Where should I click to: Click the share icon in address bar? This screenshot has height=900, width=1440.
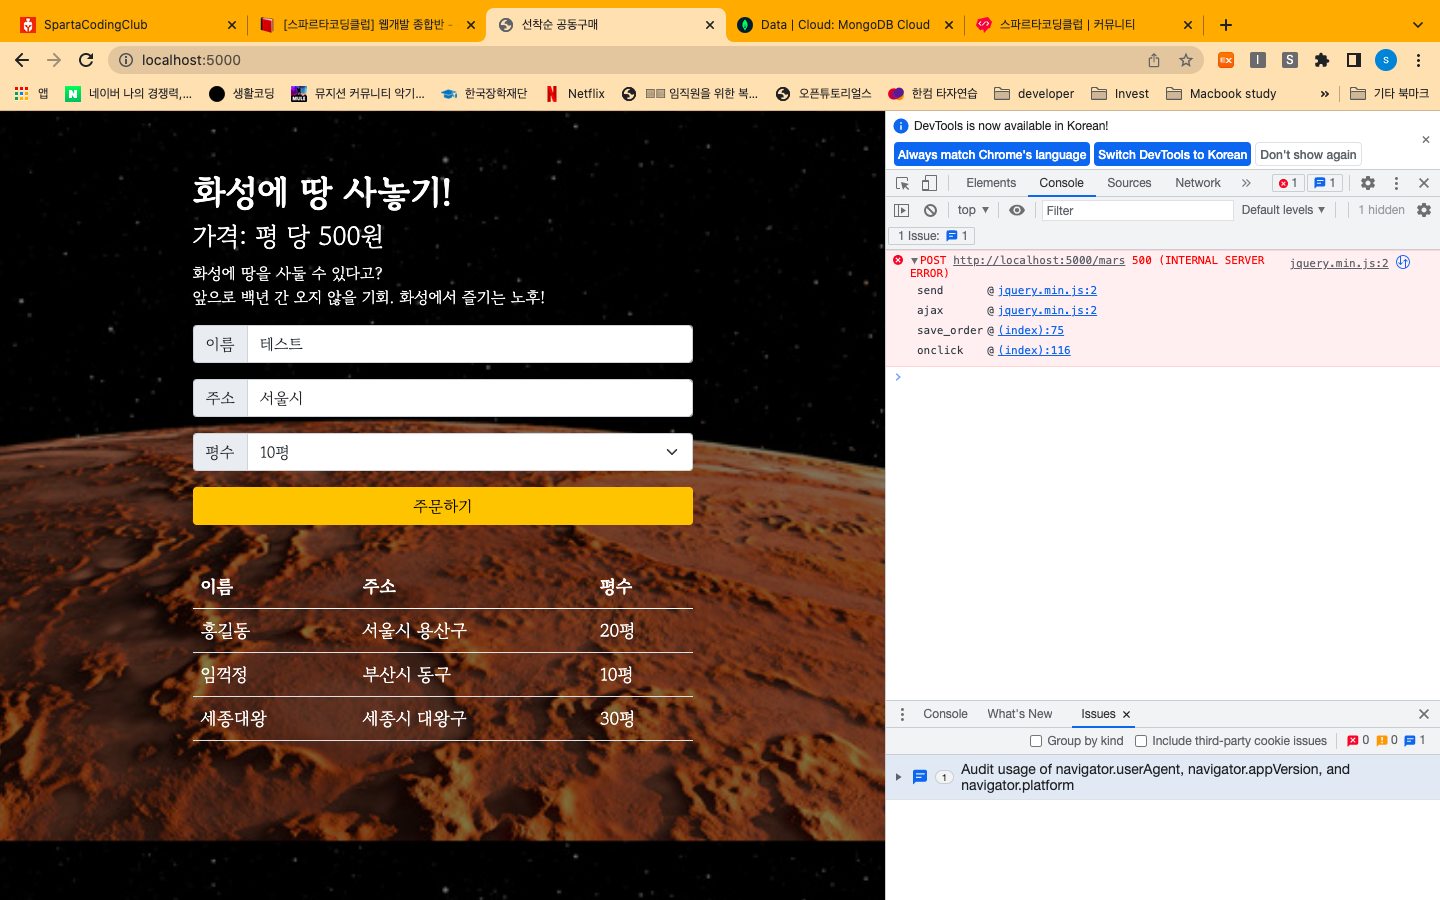[x=1154, y=60]
